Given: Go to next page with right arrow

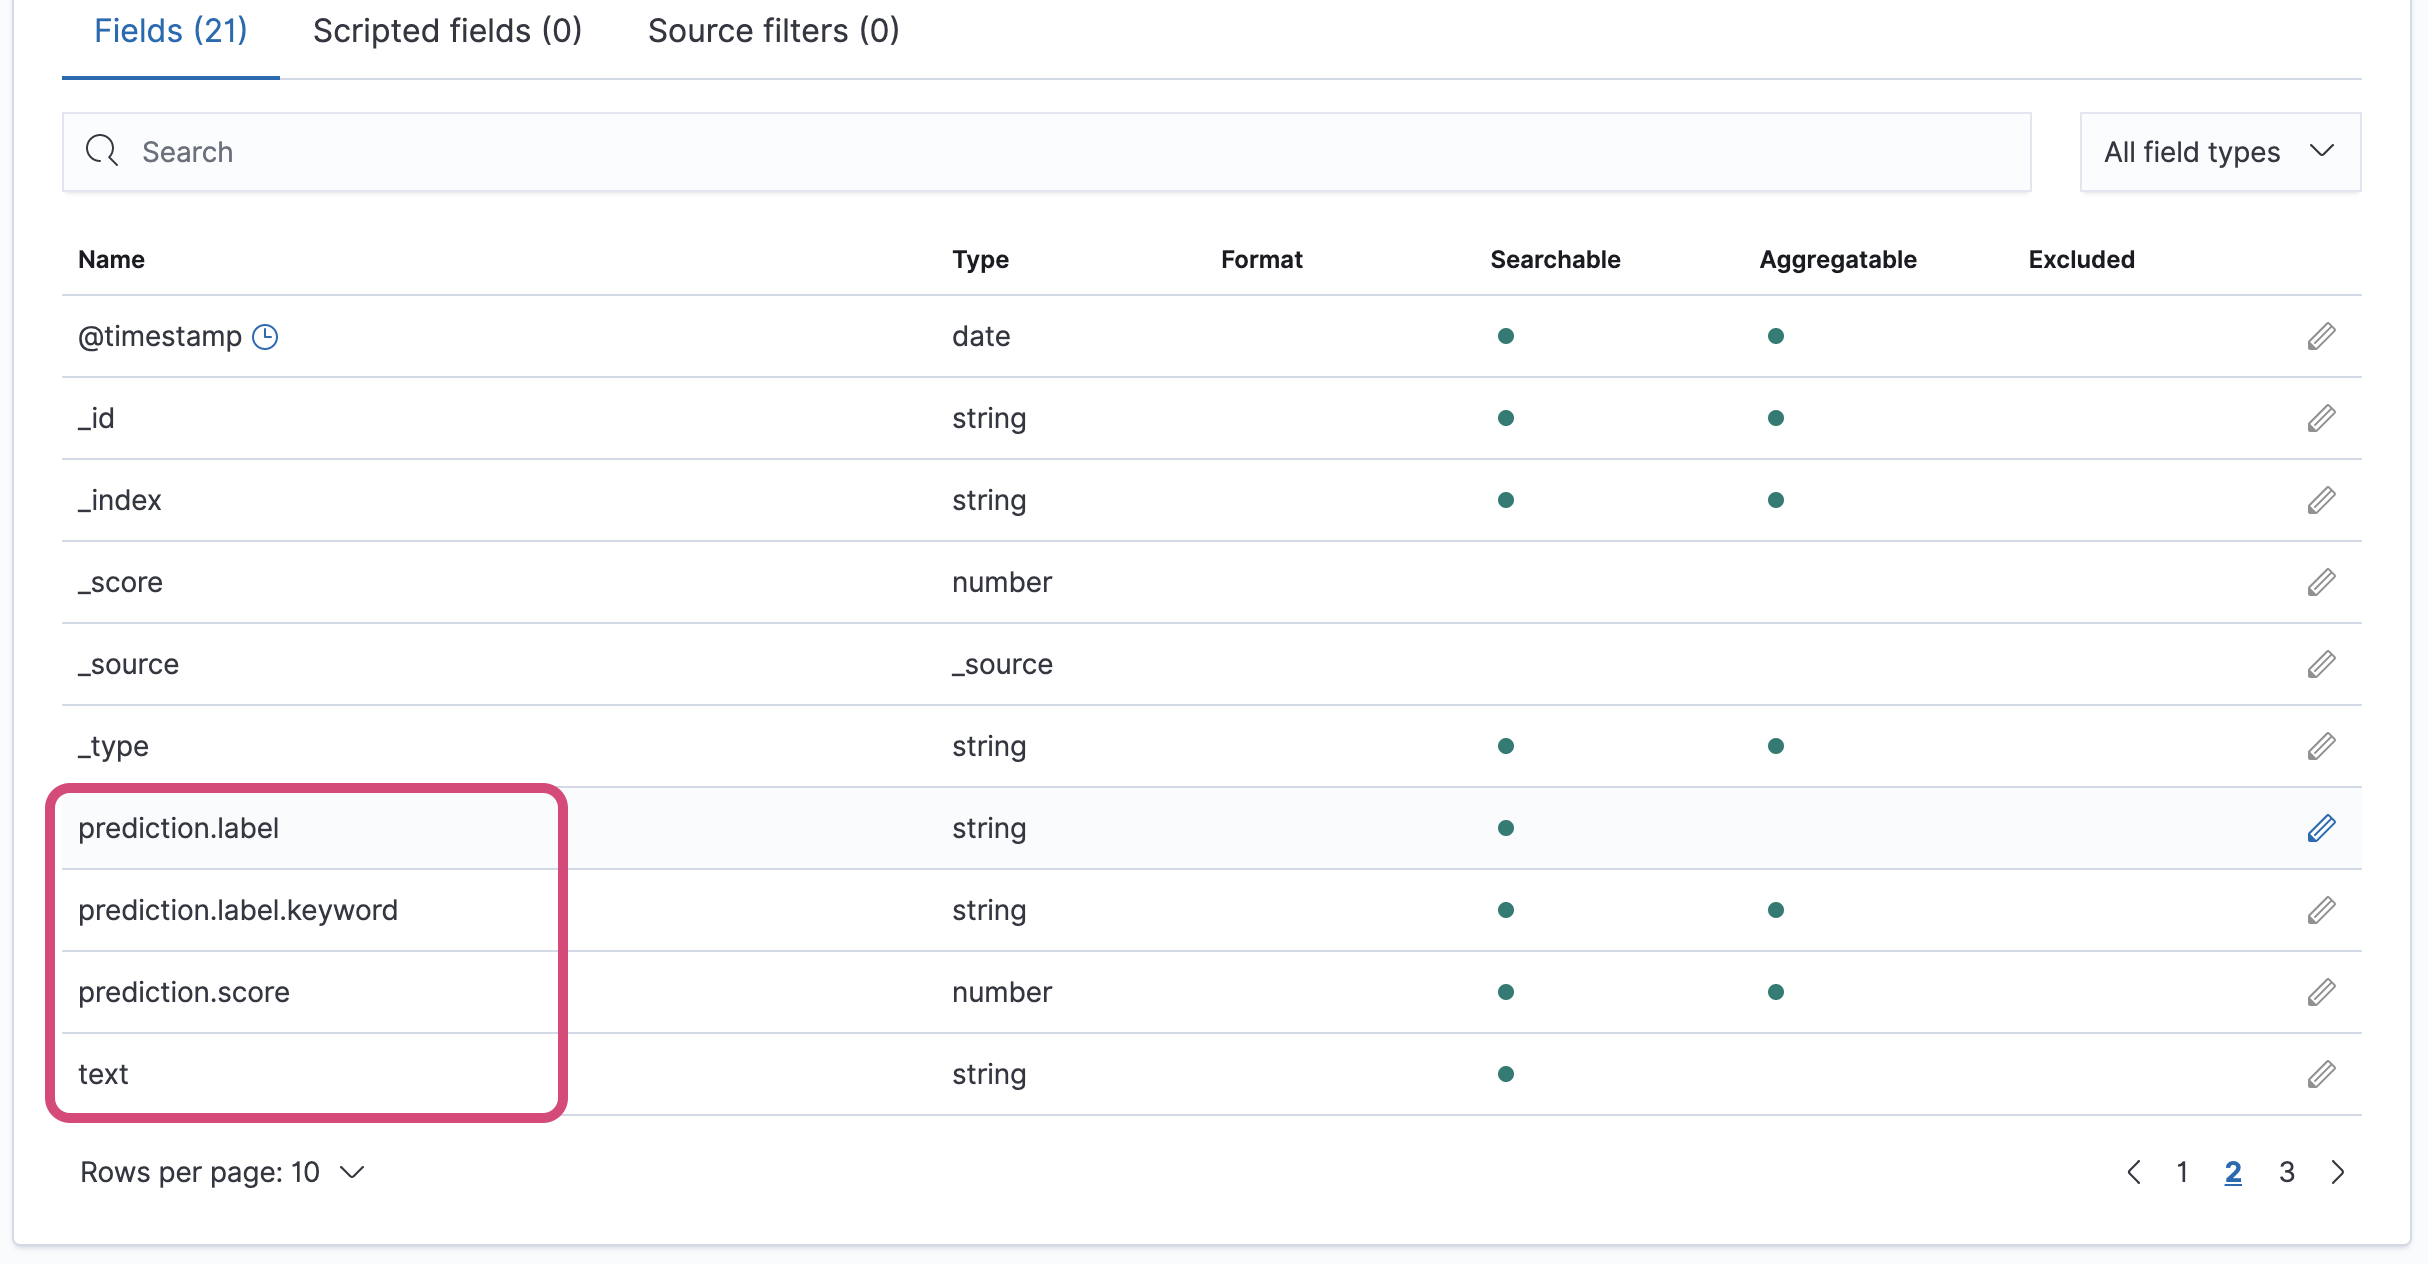Looking at the screenshot, I should 2338,1172.
